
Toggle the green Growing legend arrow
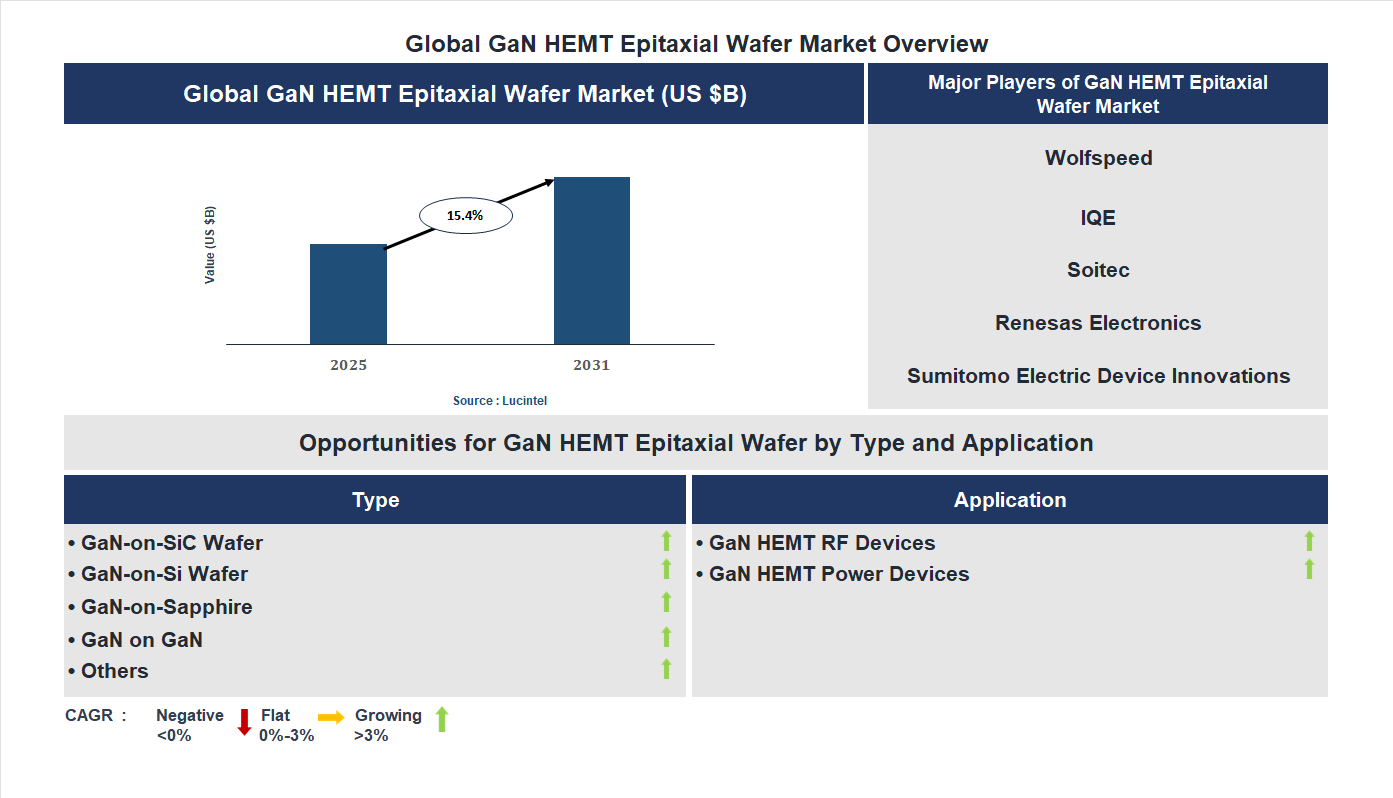pyautogui.click(x=441, y=721)
